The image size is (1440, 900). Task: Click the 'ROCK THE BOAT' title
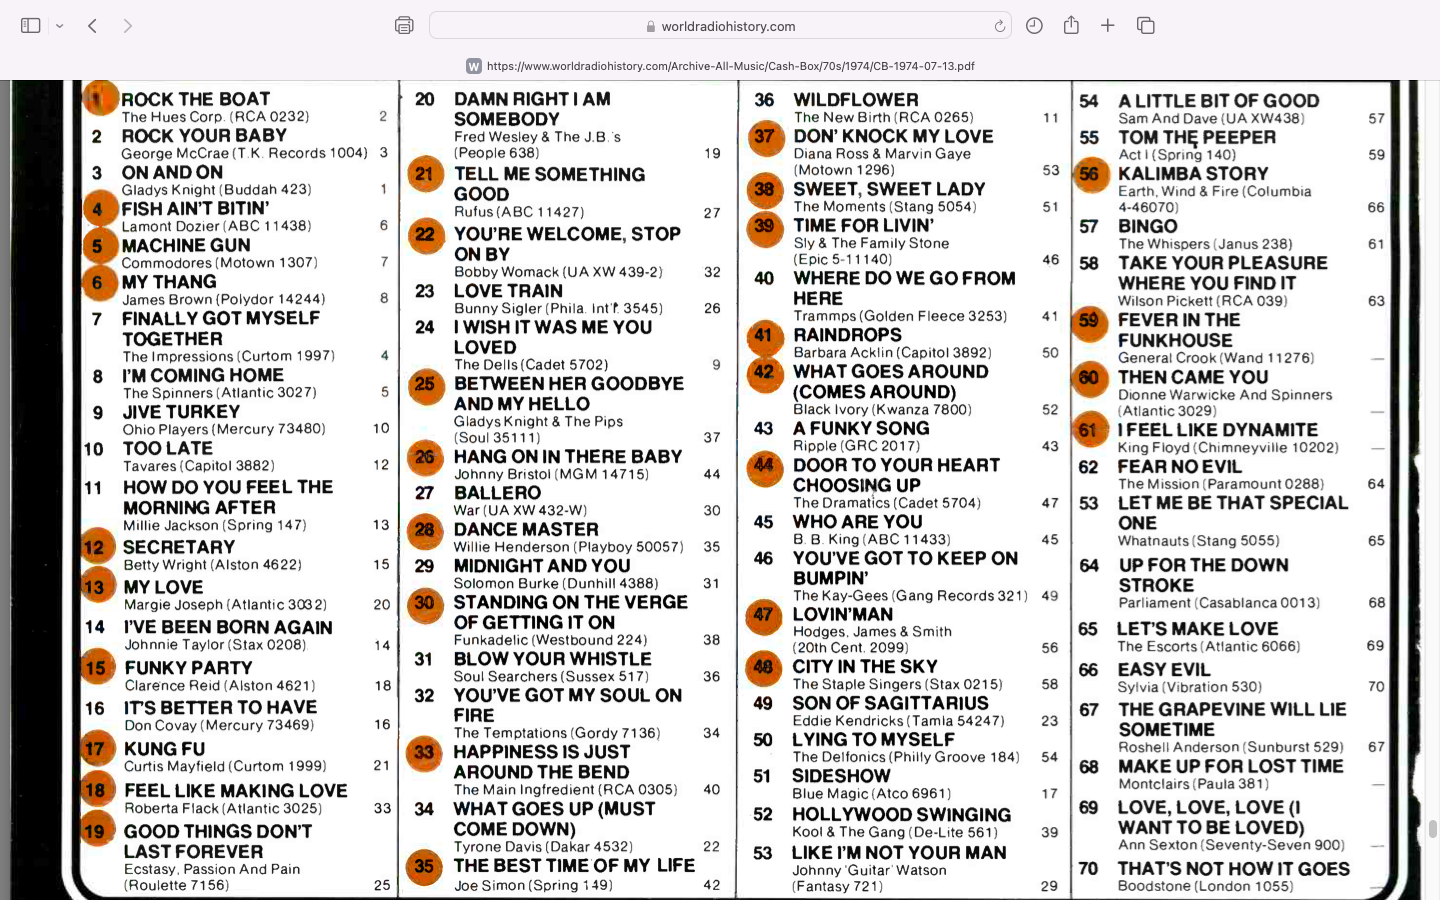point(195,99)
